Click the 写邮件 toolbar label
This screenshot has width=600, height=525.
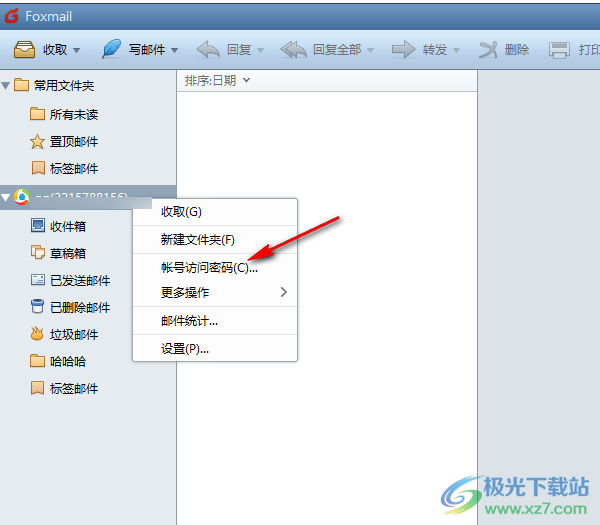pos(147,50)
